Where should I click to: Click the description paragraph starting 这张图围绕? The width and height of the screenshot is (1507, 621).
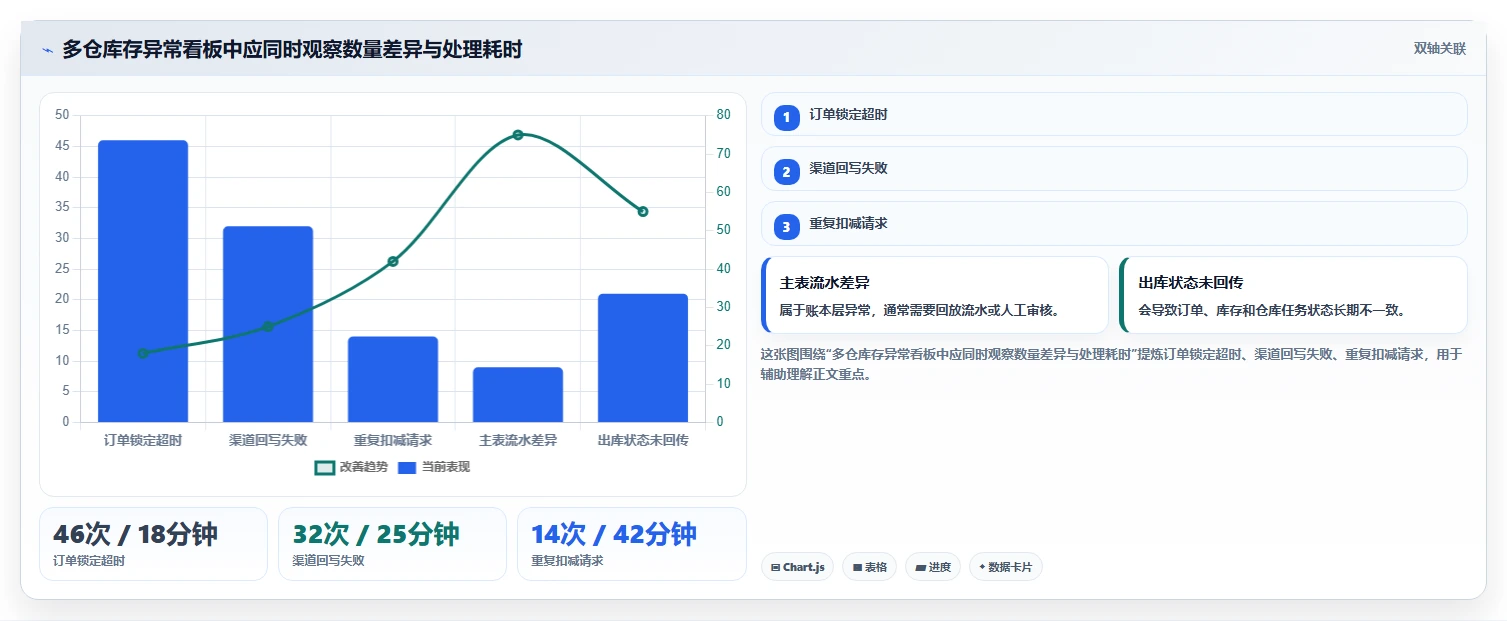point(1112,364)
